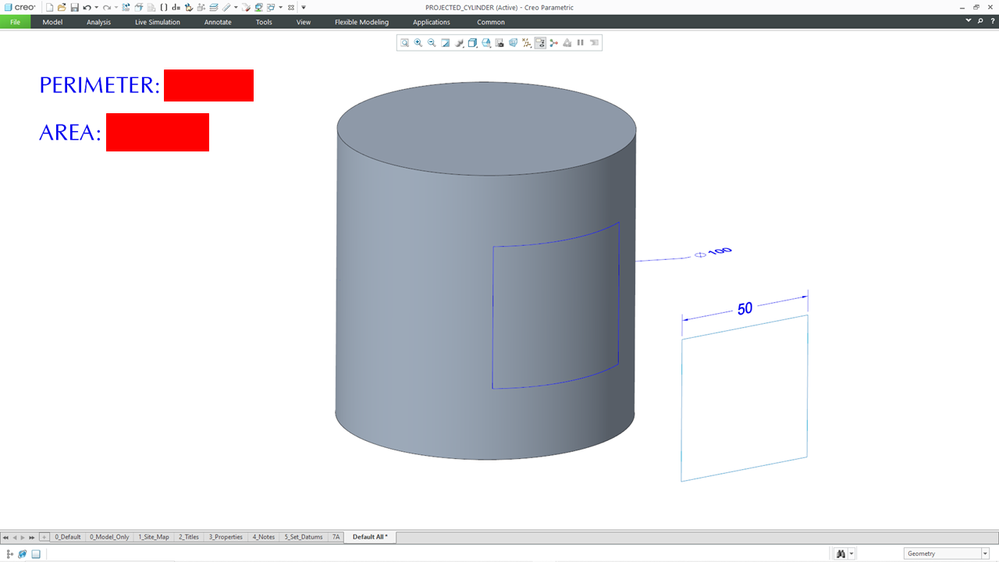999x562 pixels.
Task: Collapse the ribbon with the chevron
Action: 968,20
